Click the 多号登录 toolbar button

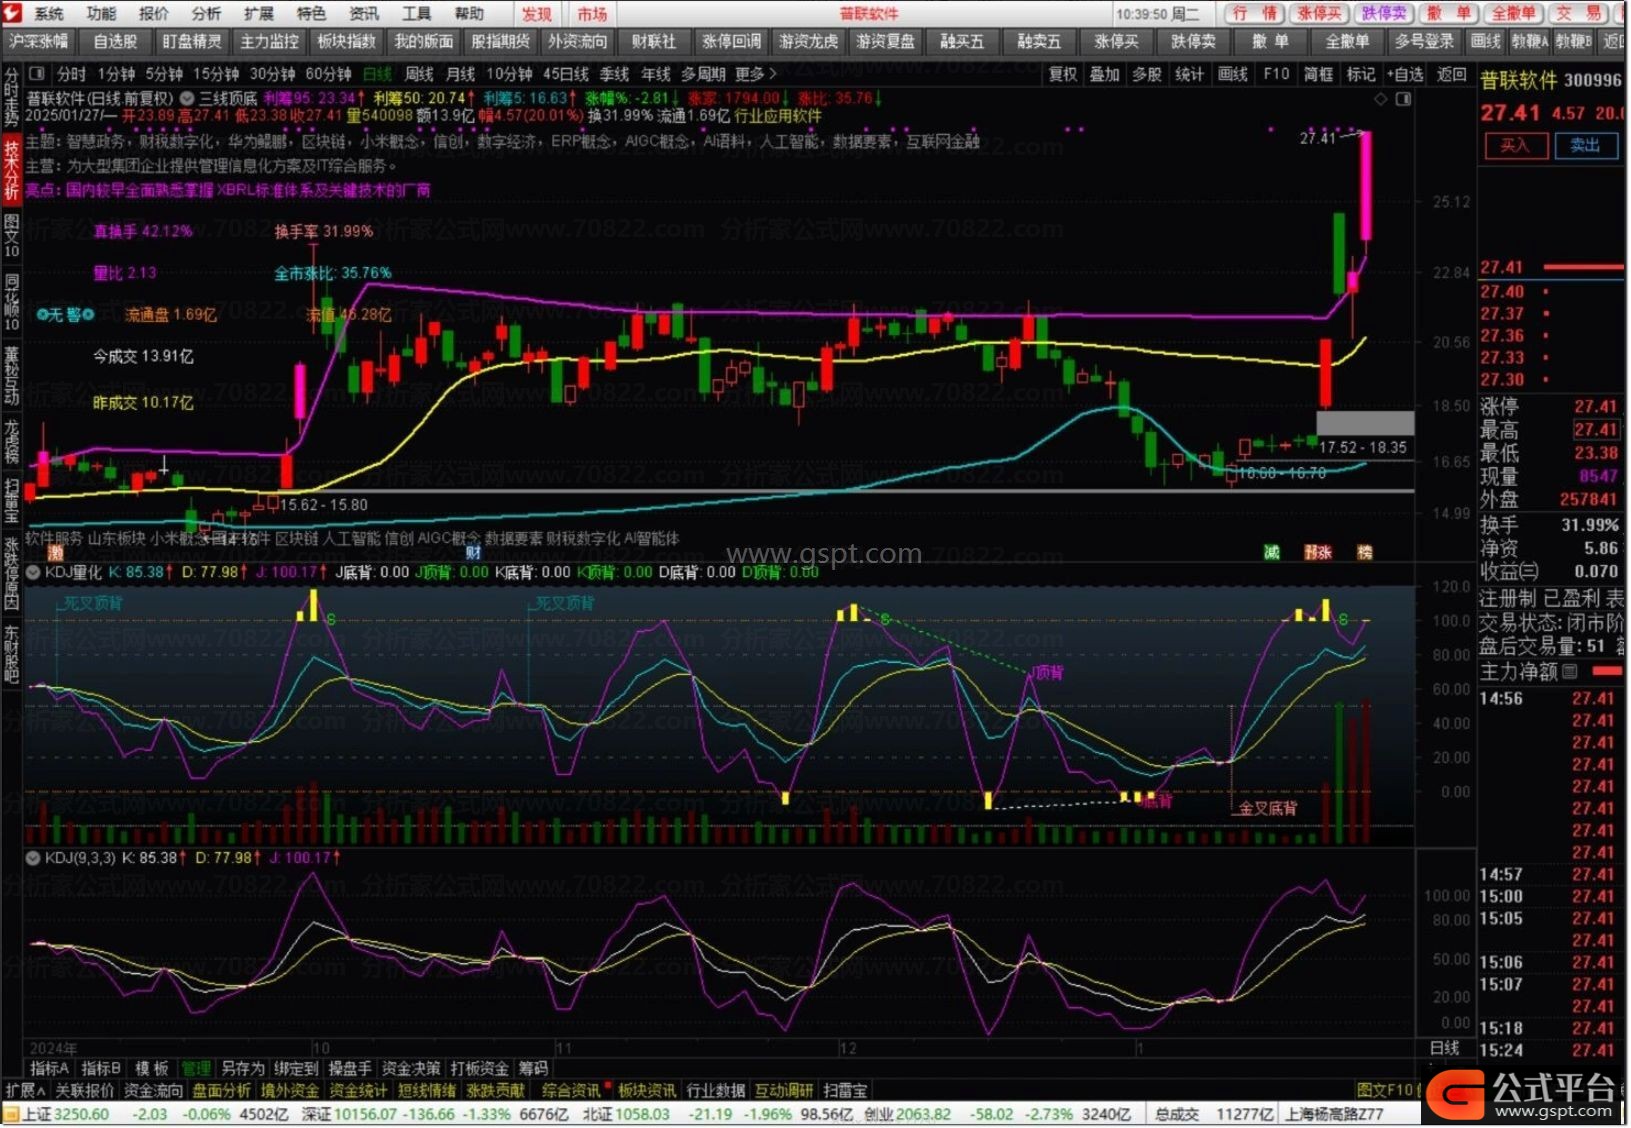[1424, 41]
